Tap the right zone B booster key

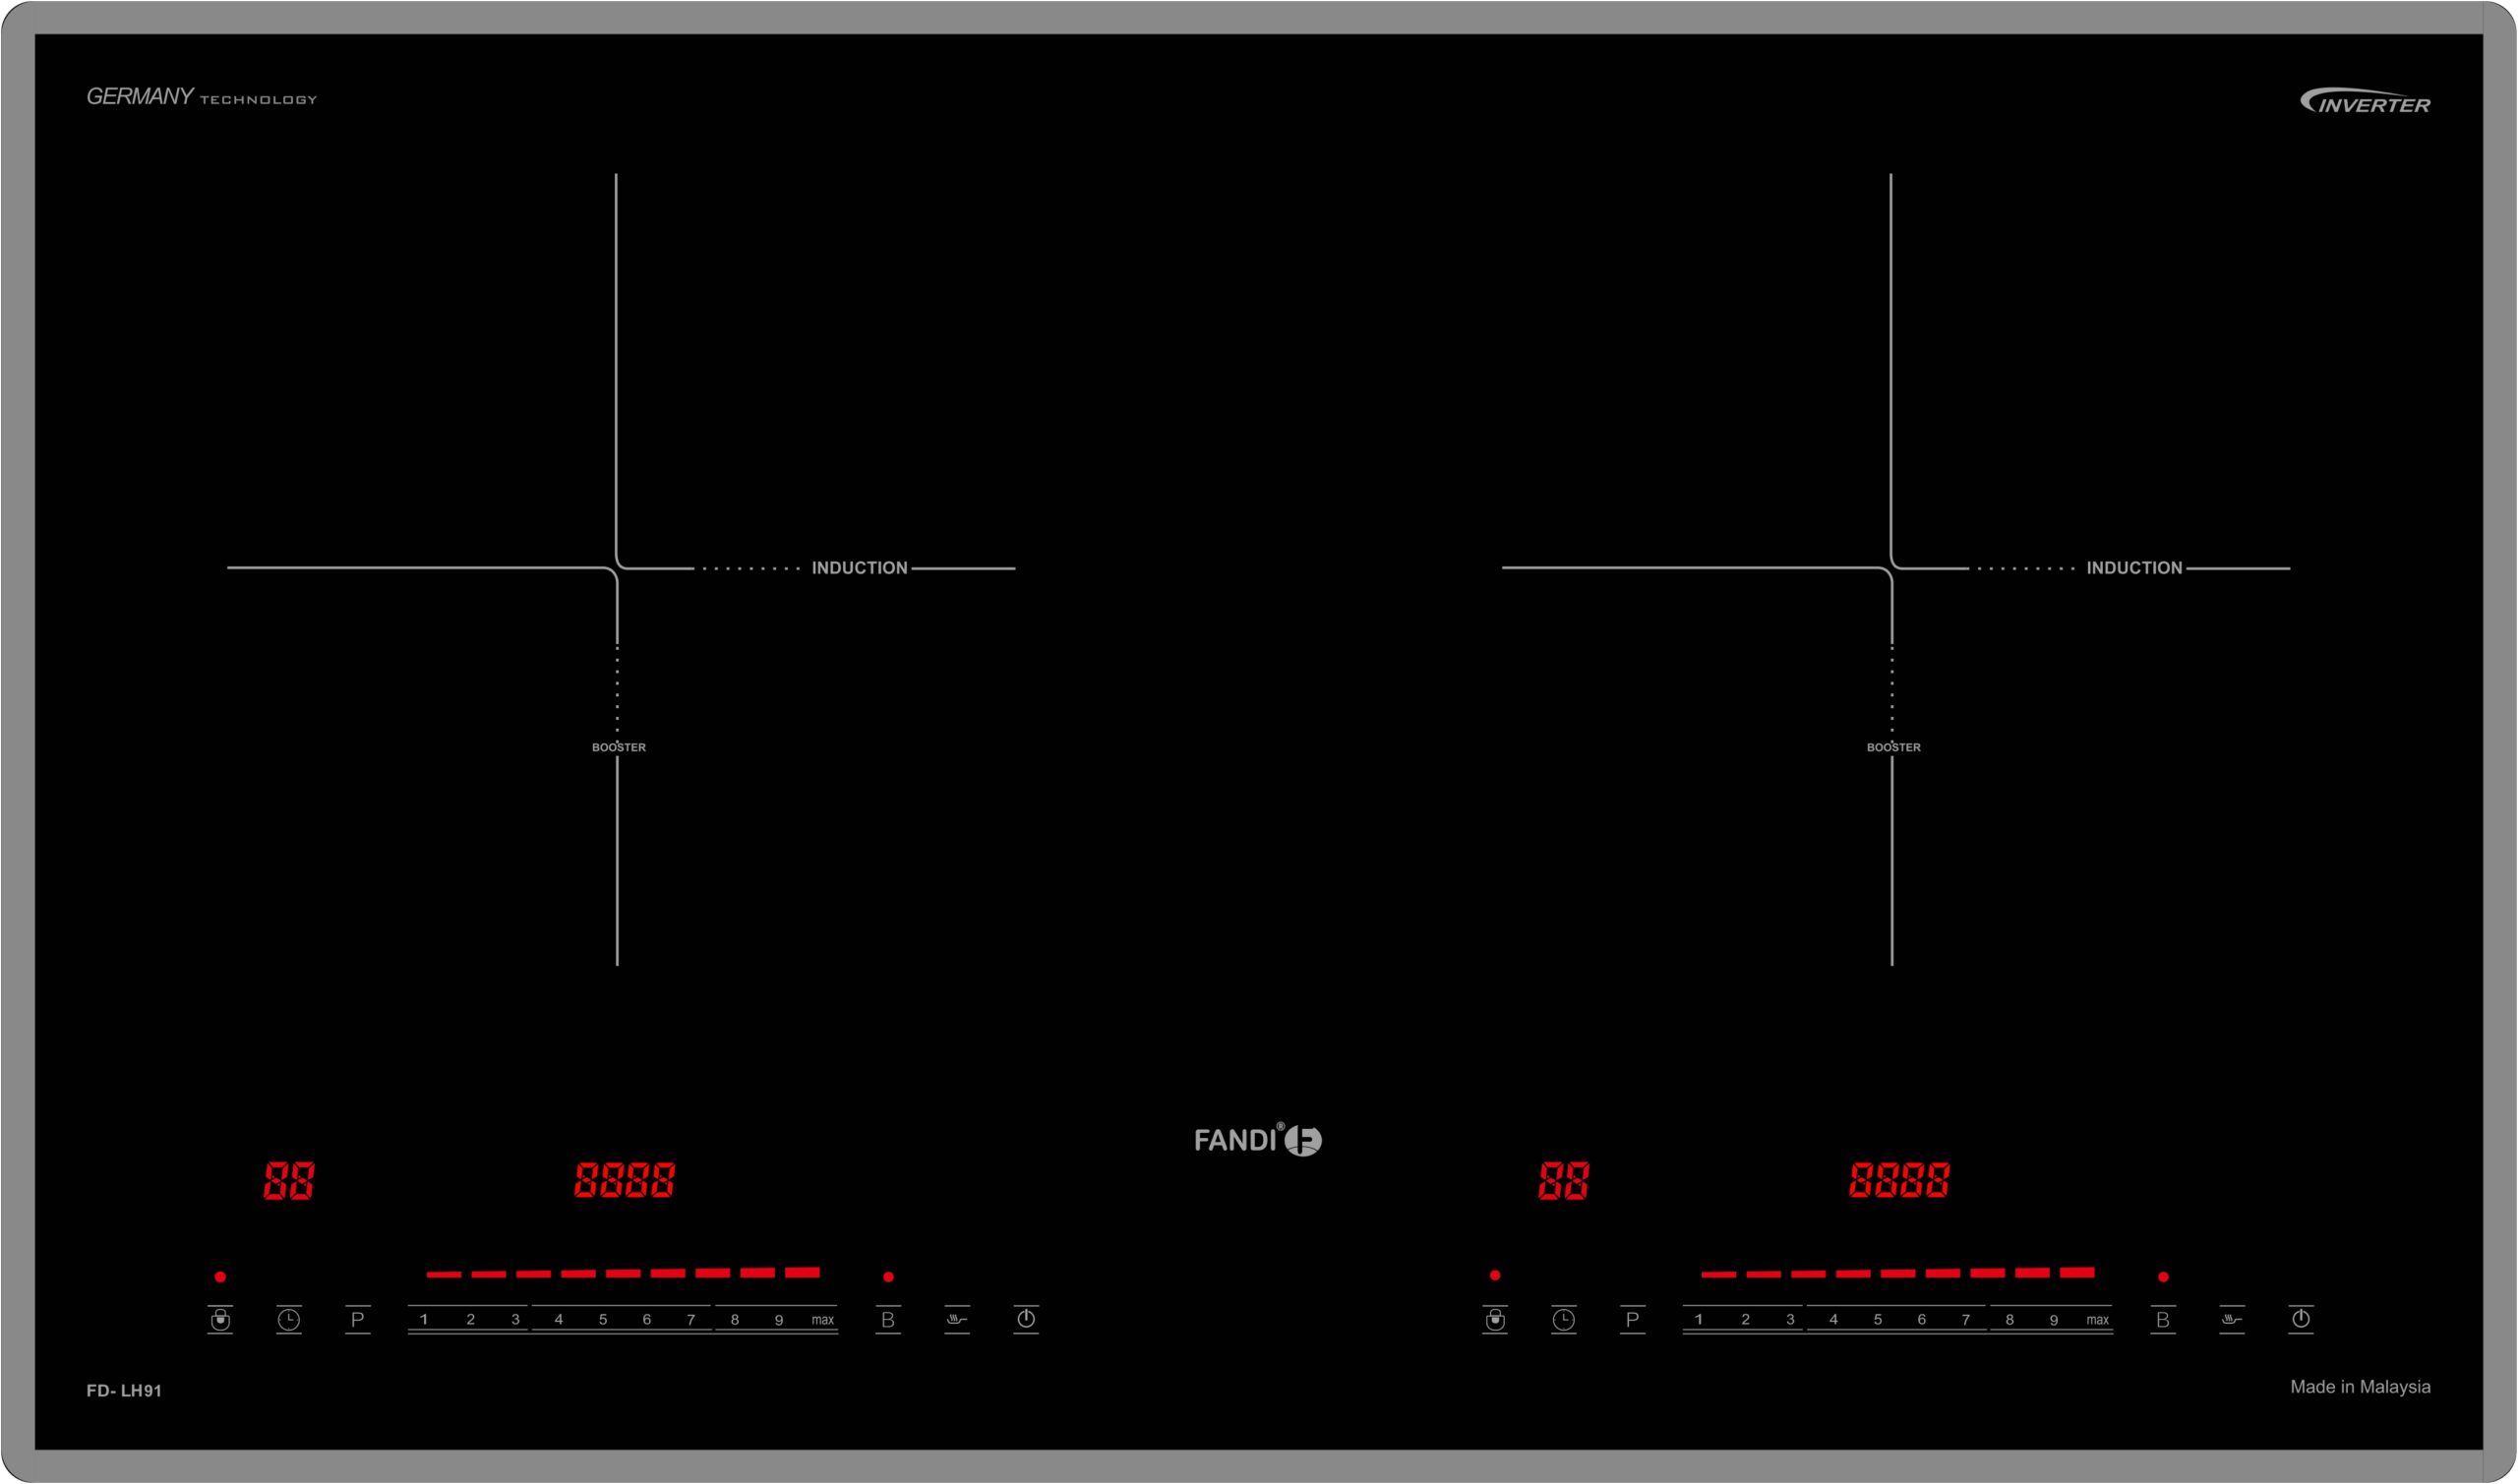2162,1320
